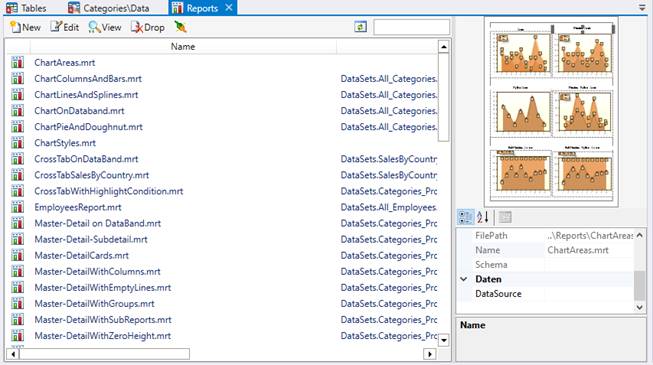The image size is (653, 365).
Task: Click the refresh icon beside search box
Action: click(x=360, y=27)
